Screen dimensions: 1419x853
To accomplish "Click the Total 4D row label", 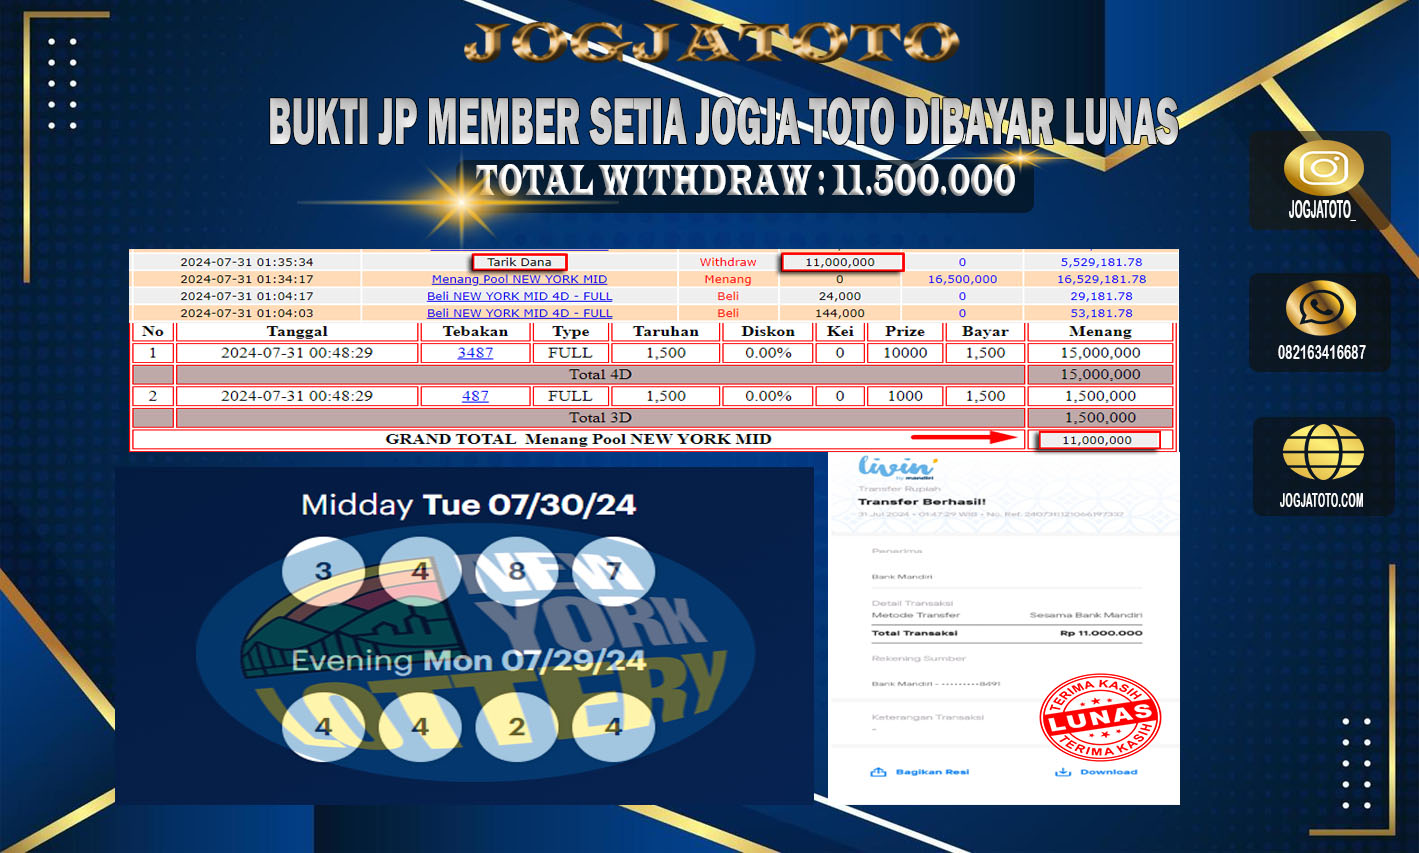I will coord(600,374).
